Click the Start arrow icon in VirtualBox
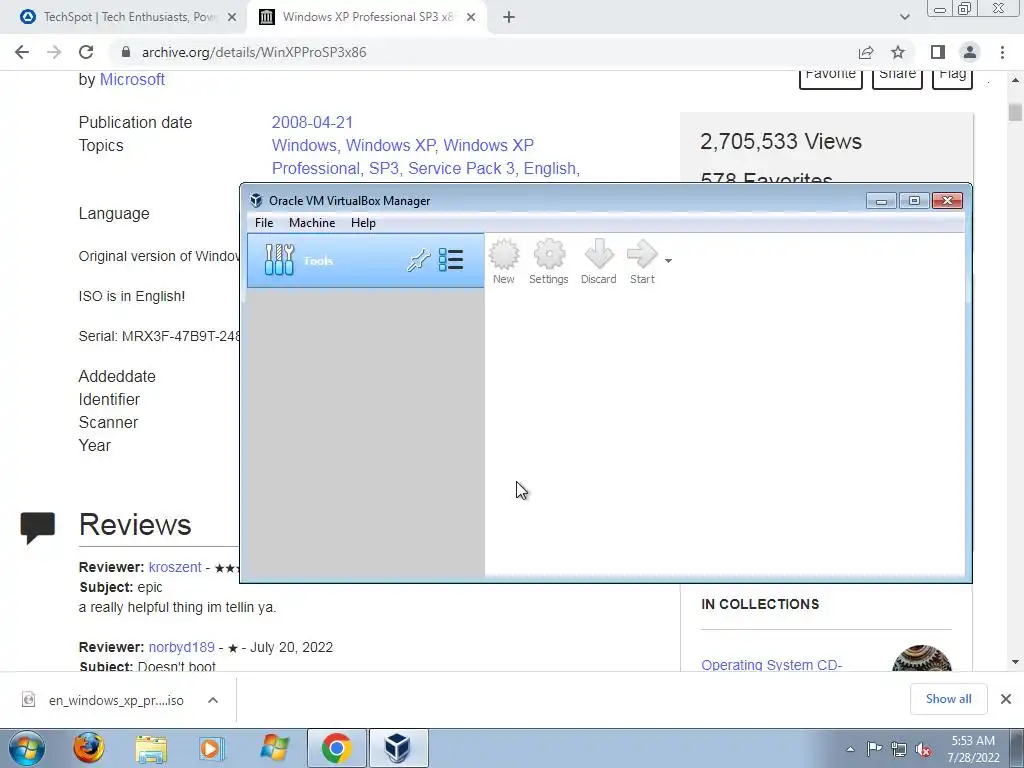The height and width of the screenshot is (768, 1024). click(x=642, y=261)
